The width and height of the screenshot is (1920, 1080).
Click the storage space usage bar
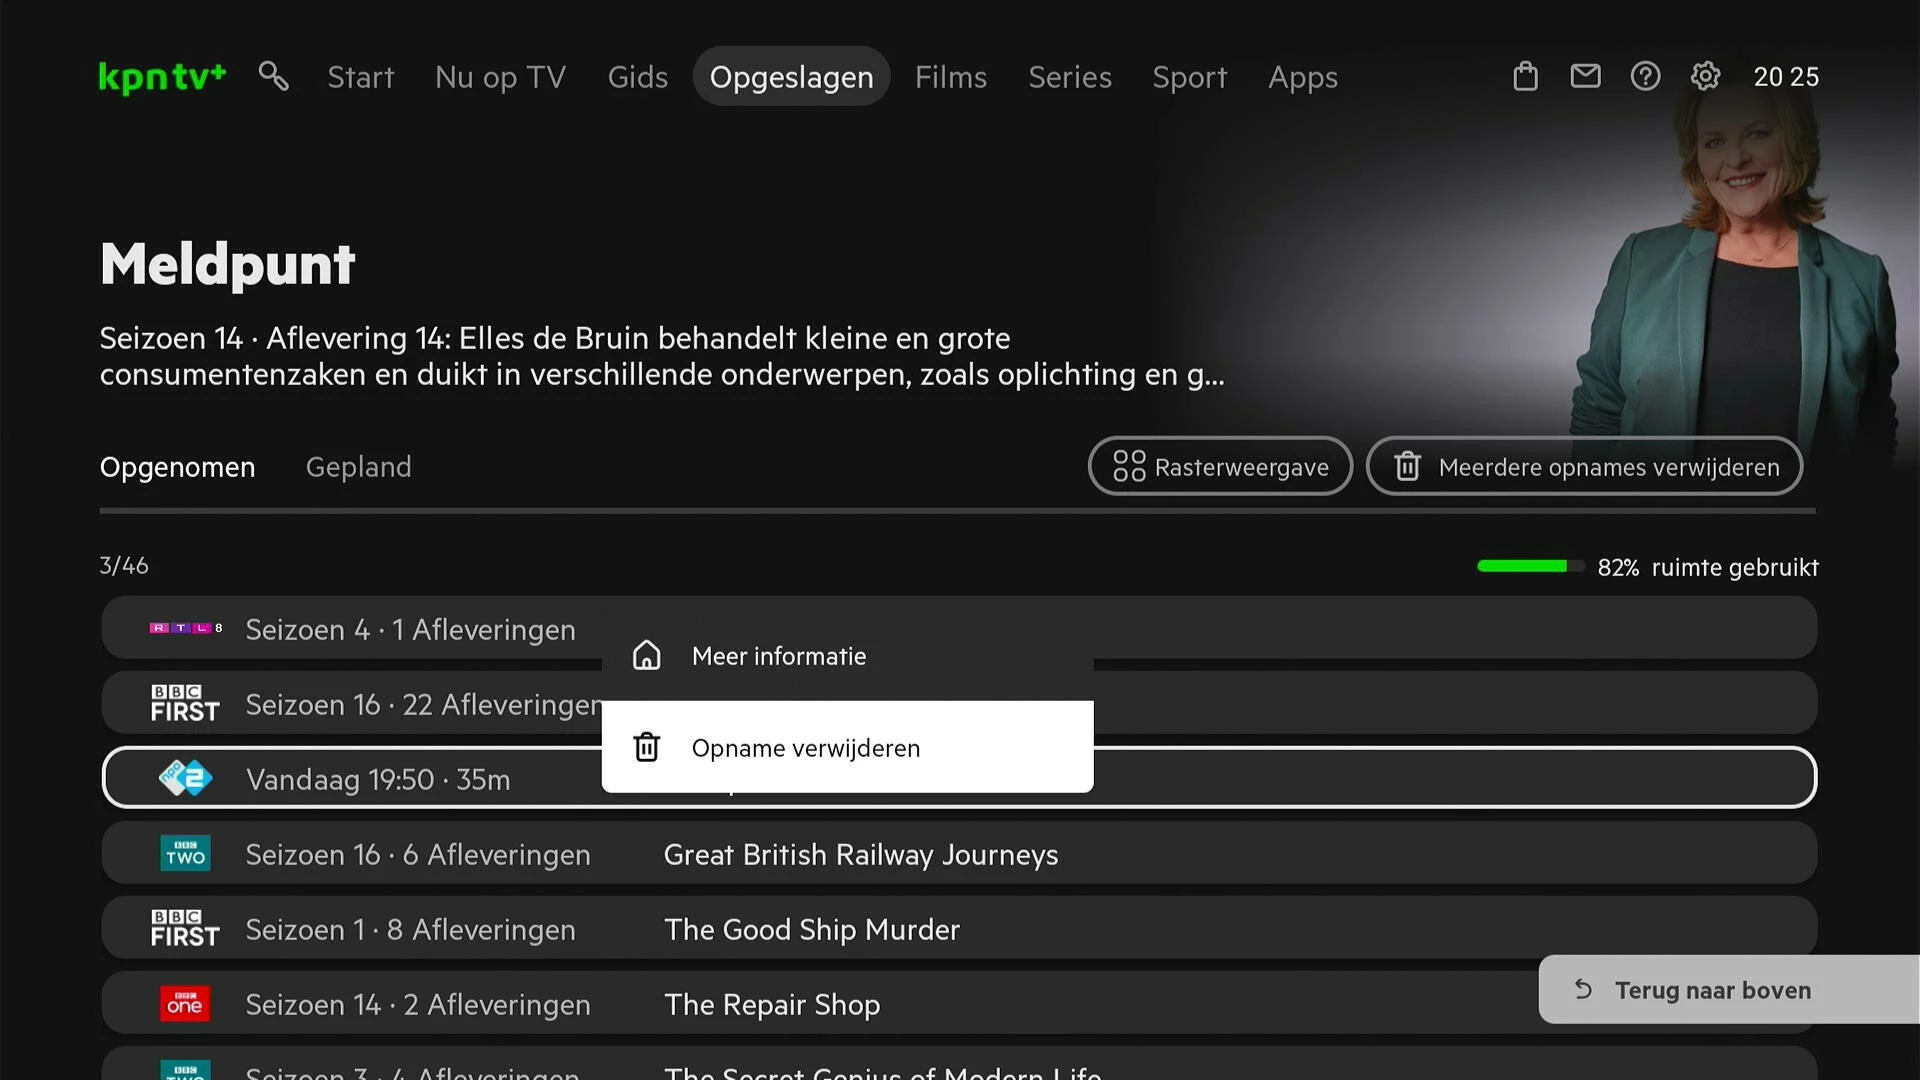click(x=1530, y=566)
